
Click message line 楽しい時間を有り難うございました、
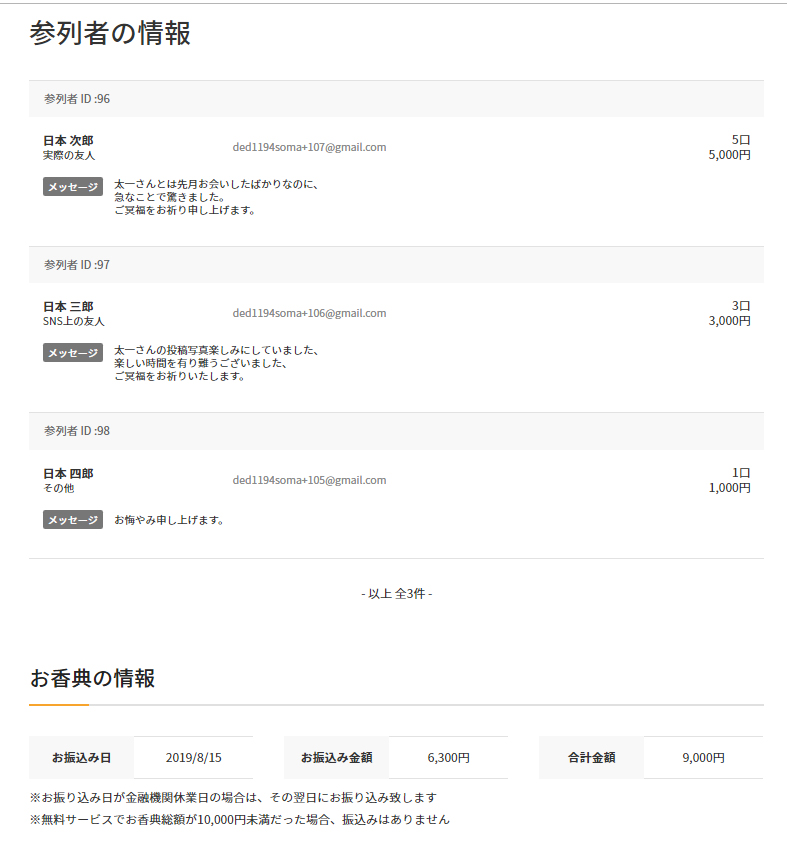(x=201, y=363)
